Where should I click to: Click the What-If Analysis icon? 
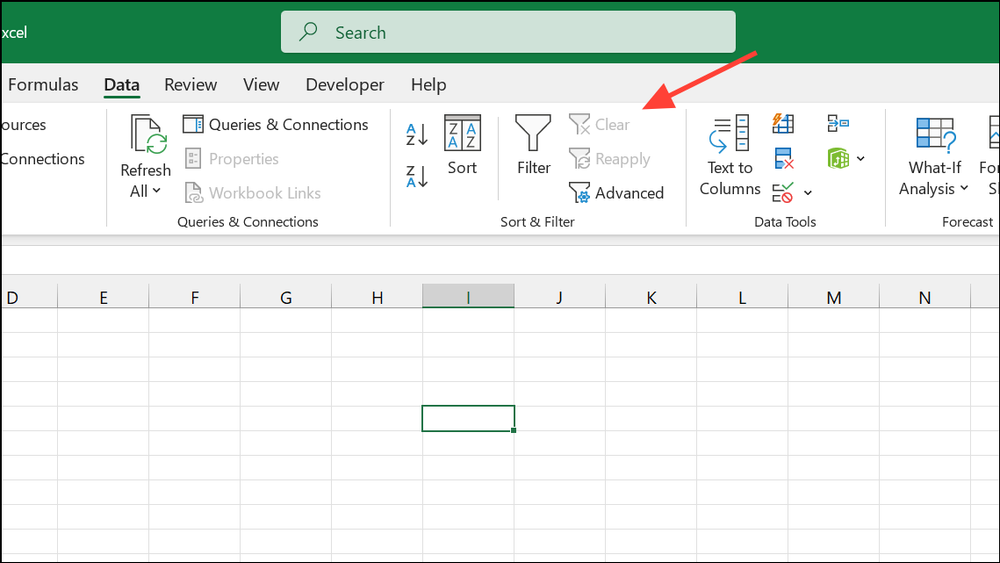point(936,134)
